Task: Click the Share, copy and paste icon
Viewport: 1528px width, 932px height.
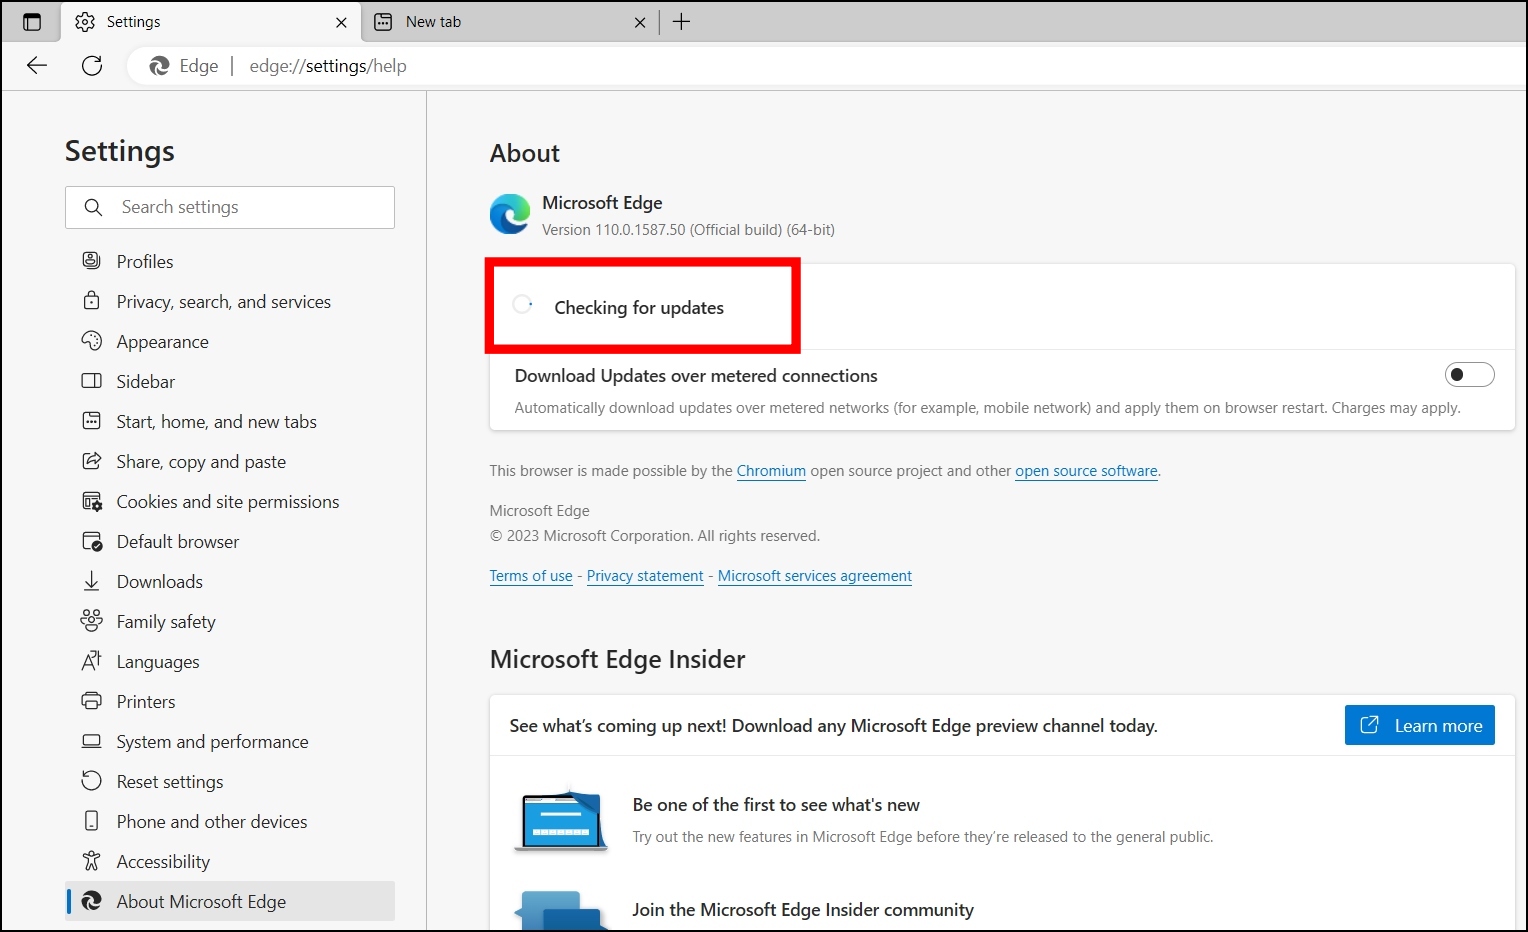Action: [91, 461]
